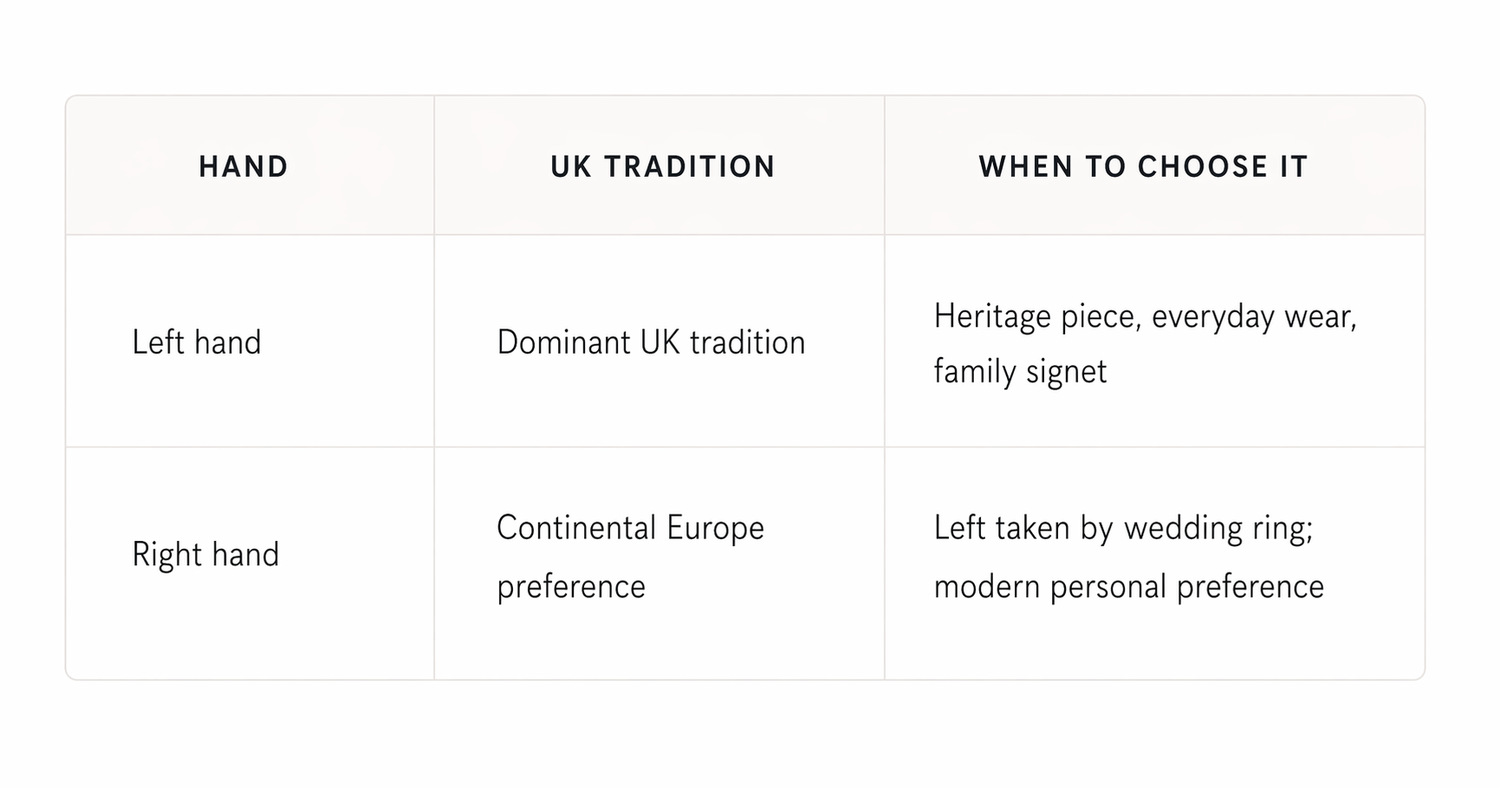Click the 'family signet' text
Viewport: 1500px width, 788px height.
(1020, 372)
